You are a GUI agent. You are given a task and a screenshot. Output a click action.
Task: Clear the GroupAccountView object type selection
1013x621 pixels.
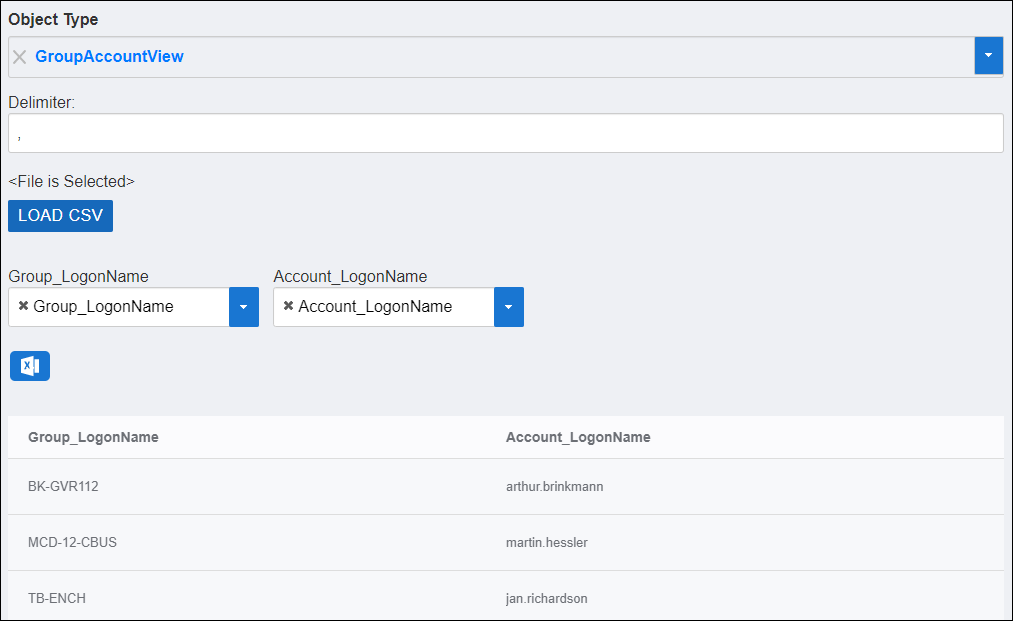(x=19, y=57)
